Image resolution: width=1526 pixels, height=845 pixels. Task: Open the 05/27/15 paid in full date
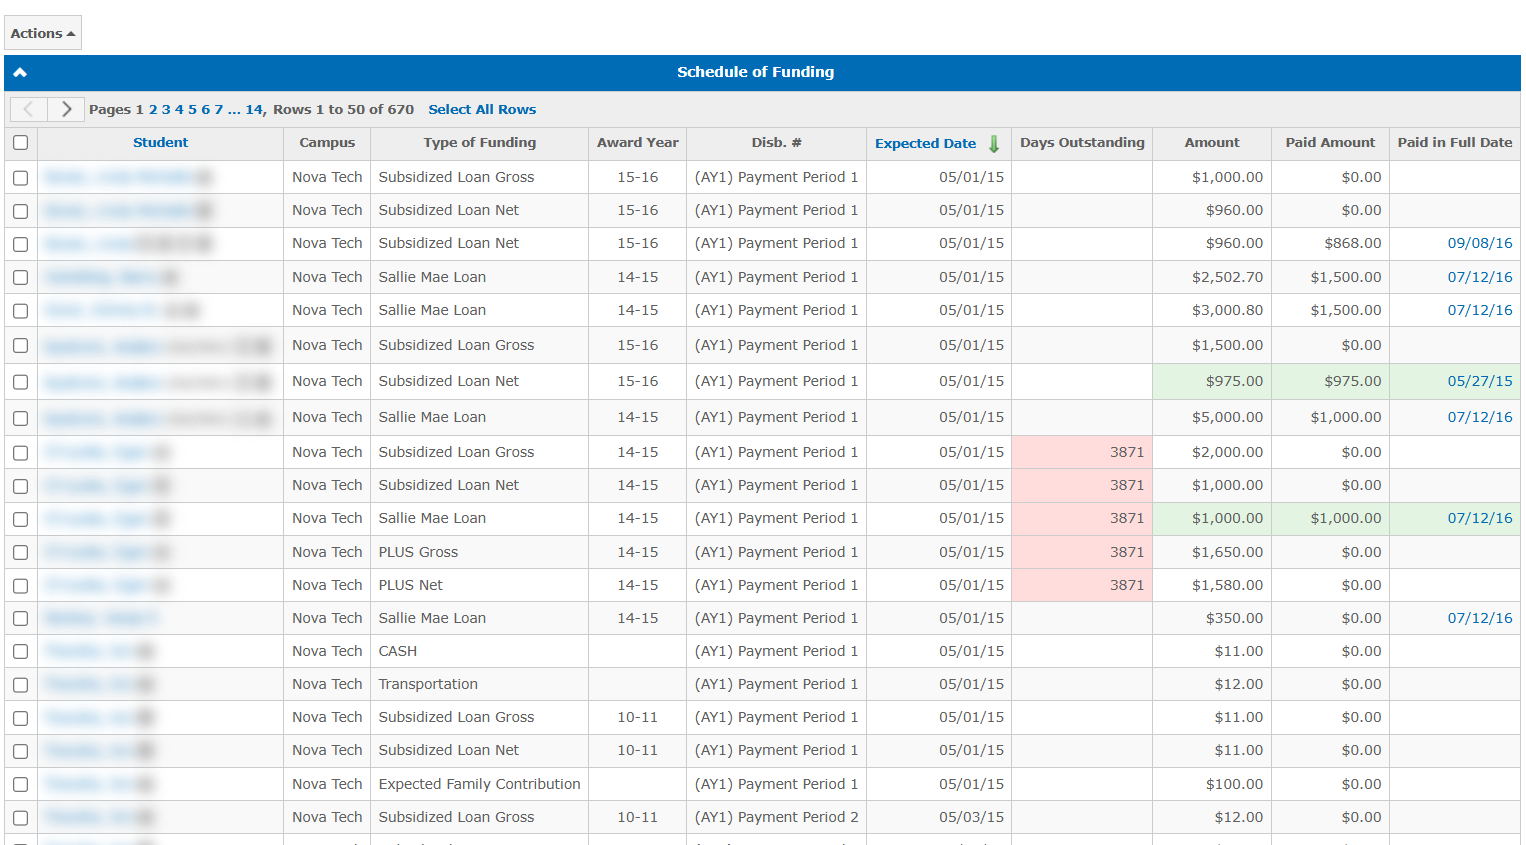click(1480, 381)
